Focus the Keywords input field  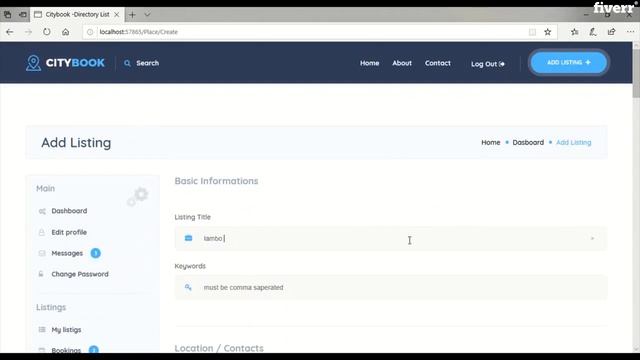pyautogui.click(x=391, y=287)
